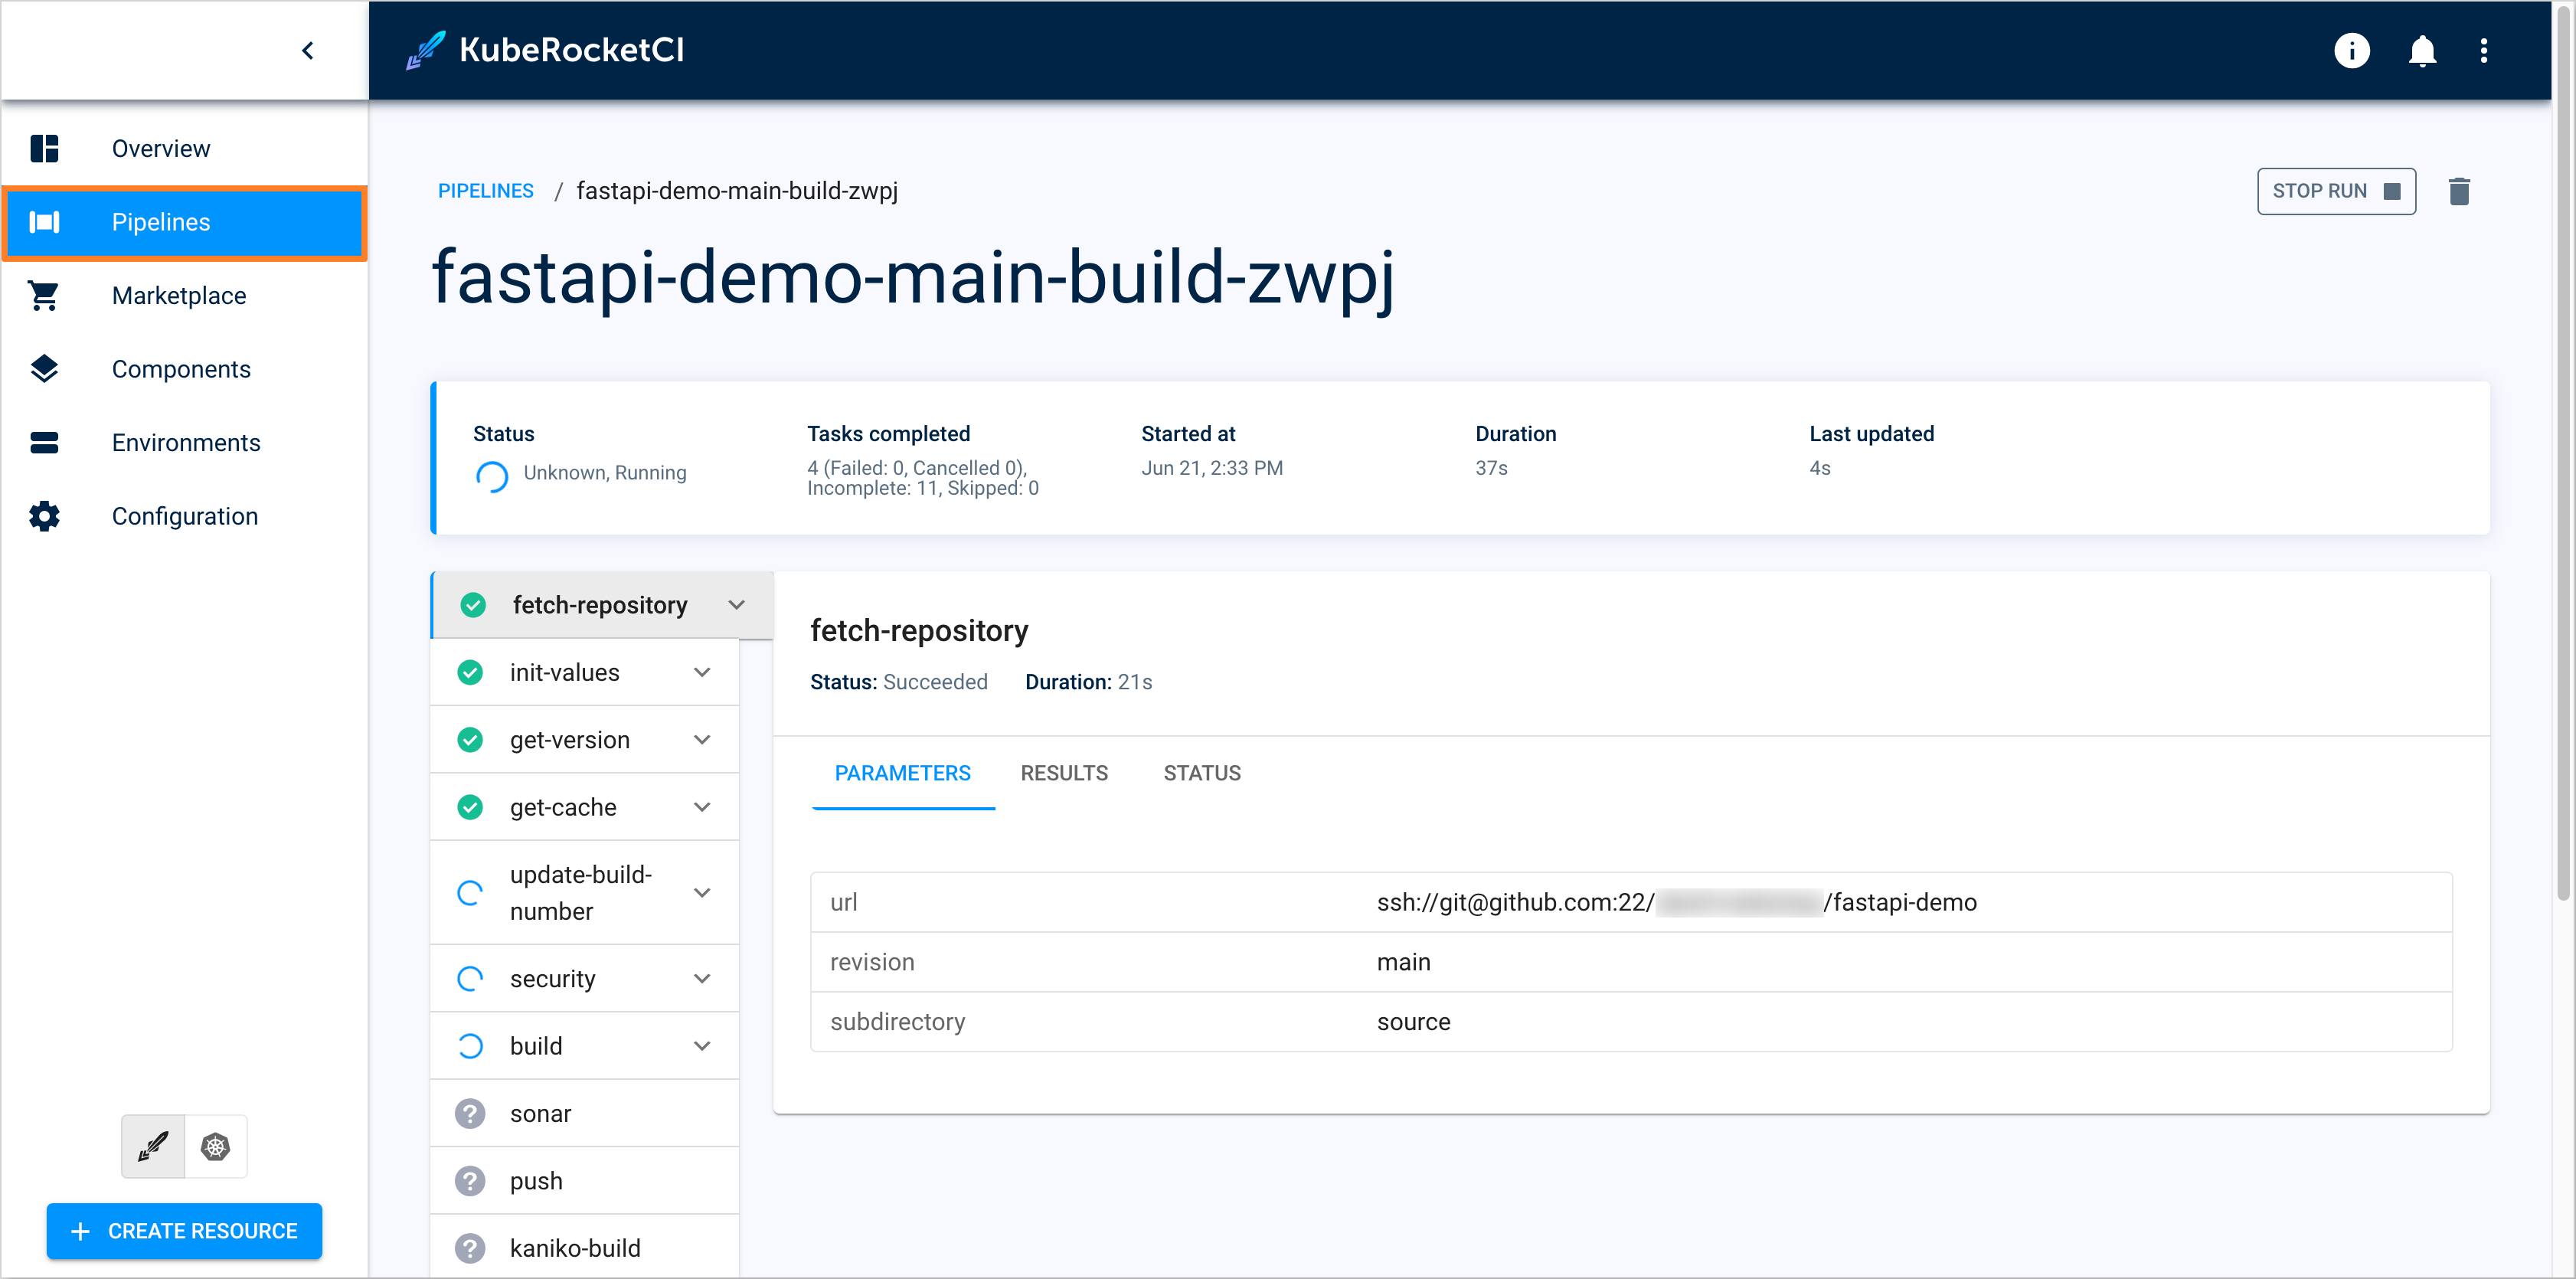Select the RESULTS tab
Screen dimensions: 2576x1279
[1066, 770]
